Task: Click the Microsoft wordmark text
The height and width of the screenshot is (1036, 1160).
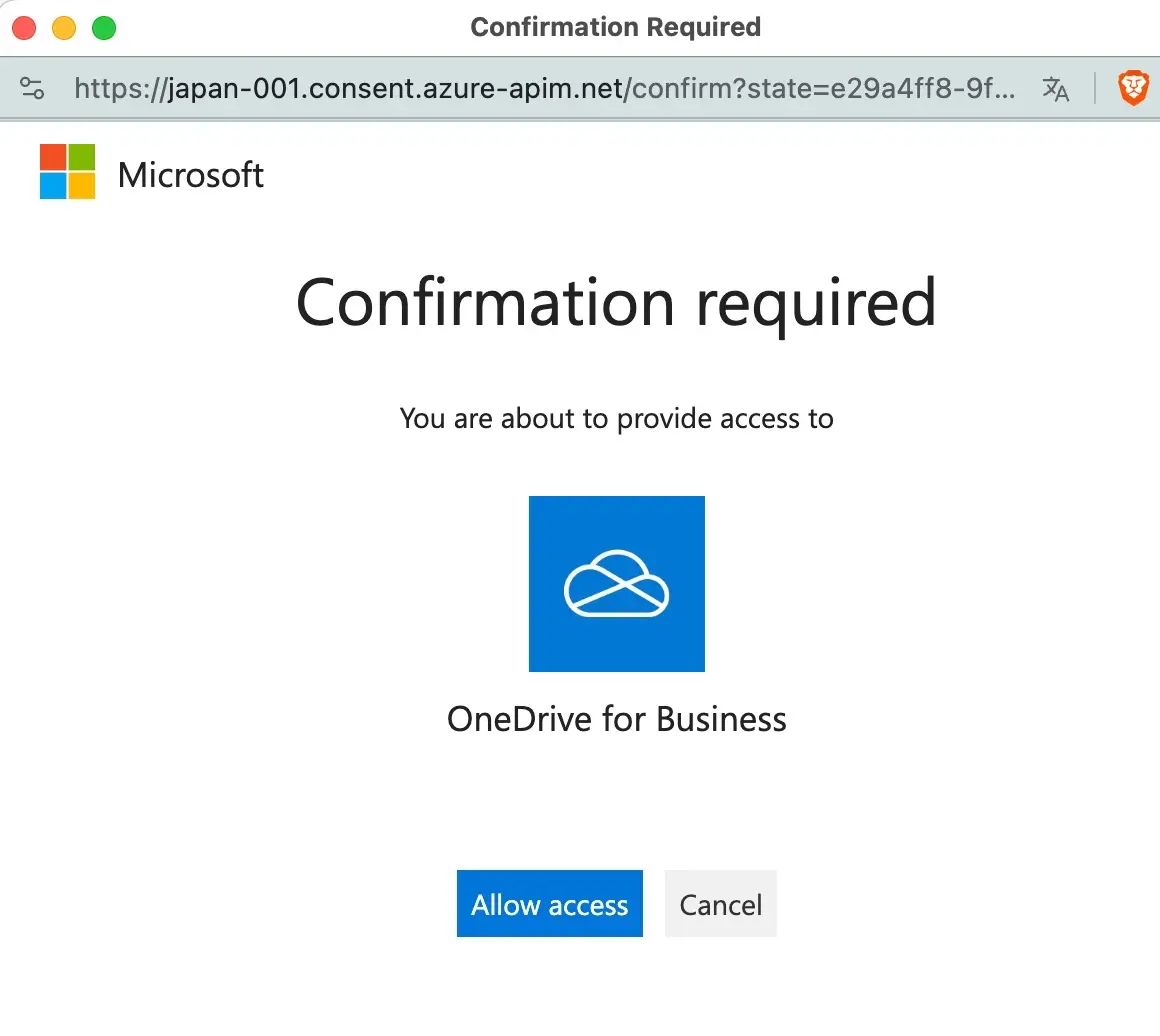Action: (191, 175)
